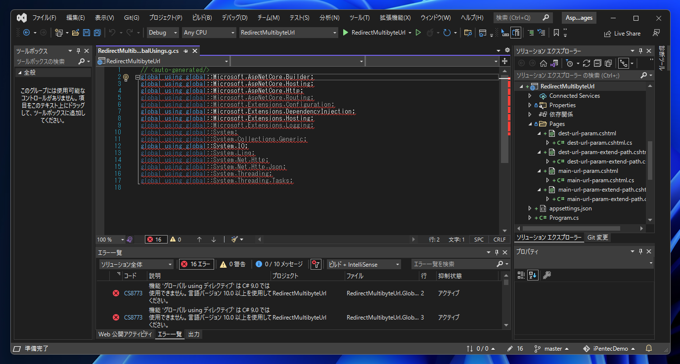
Task: Click the Redo arrow icon
Action: coord(130,33)
